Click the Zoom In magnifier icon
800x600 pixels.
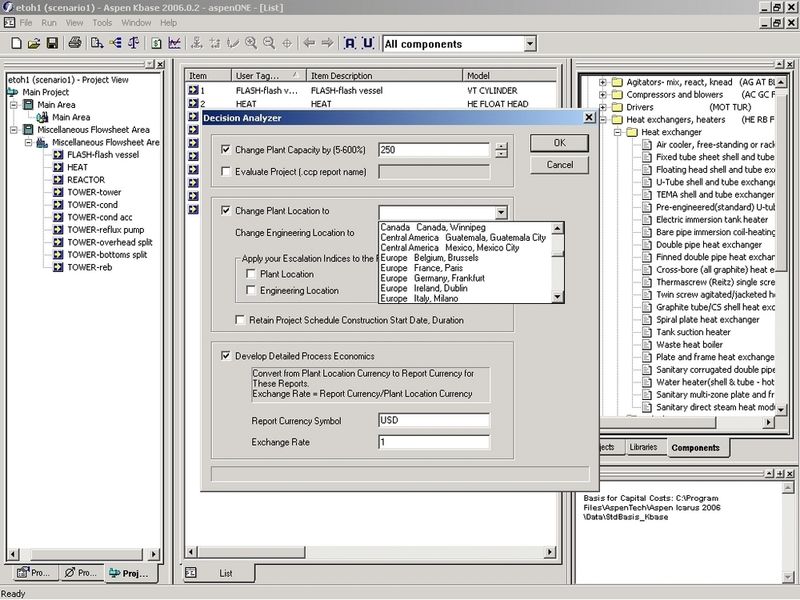(251, 44)
